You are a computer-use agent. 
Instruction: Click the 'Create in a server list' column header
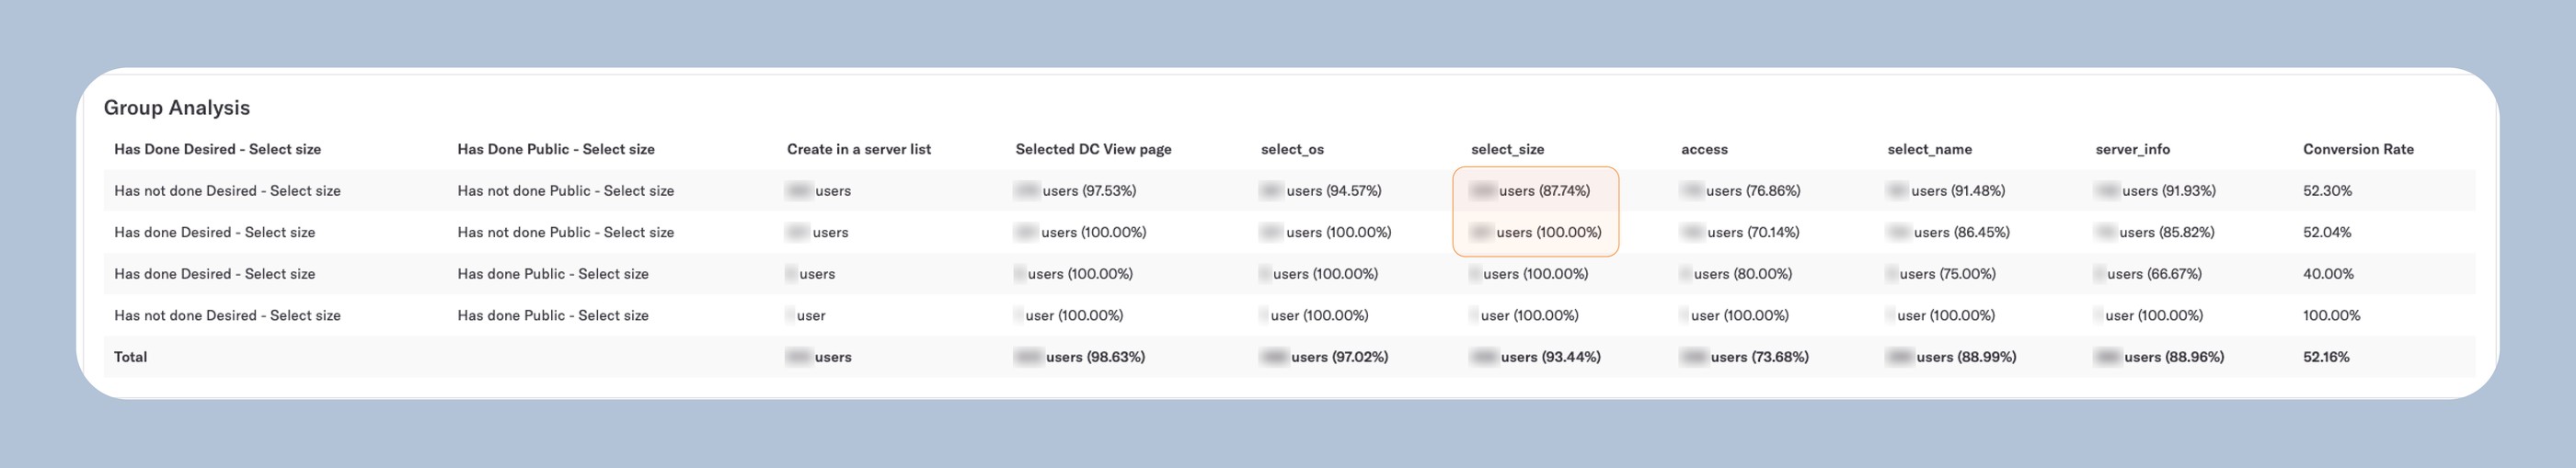coord(859,149)
